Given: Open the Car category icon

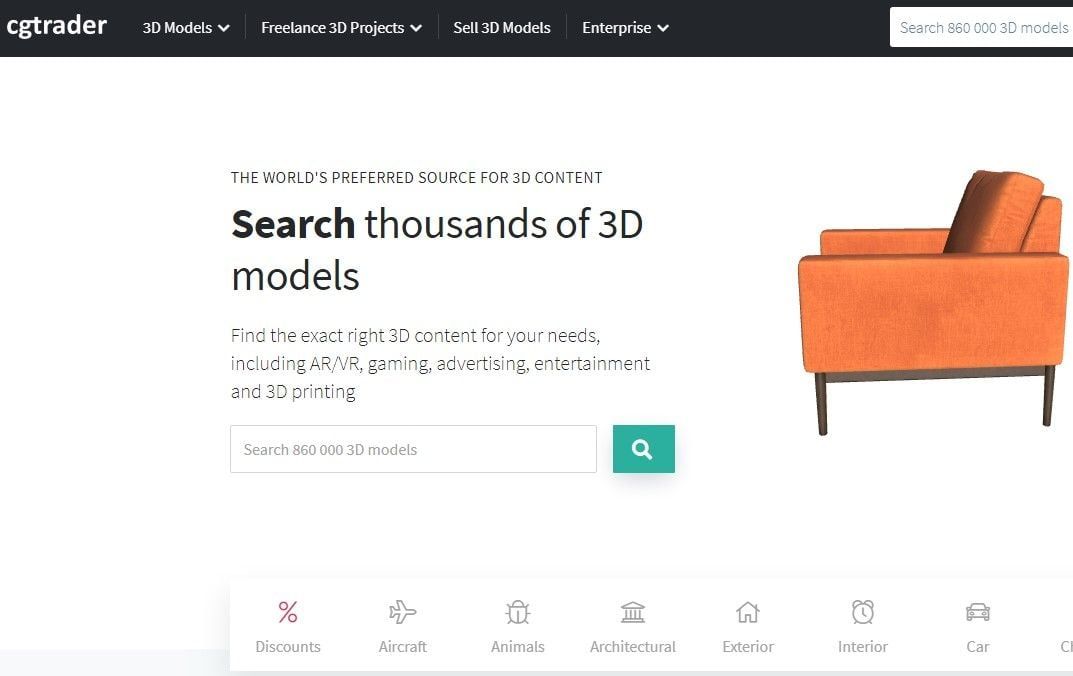Looking at the screenshot, I should (x=978, y=612).
